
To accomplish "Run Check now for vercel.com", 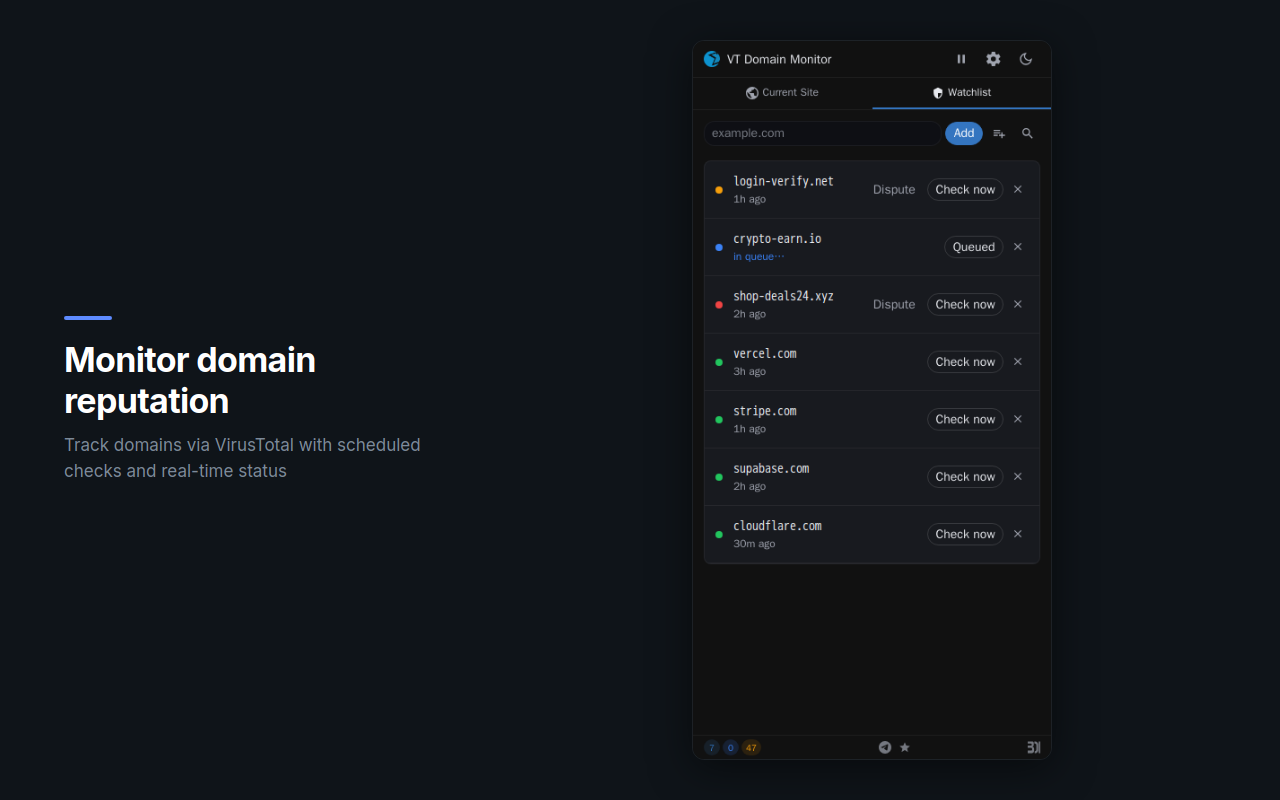I will point(964,361).
